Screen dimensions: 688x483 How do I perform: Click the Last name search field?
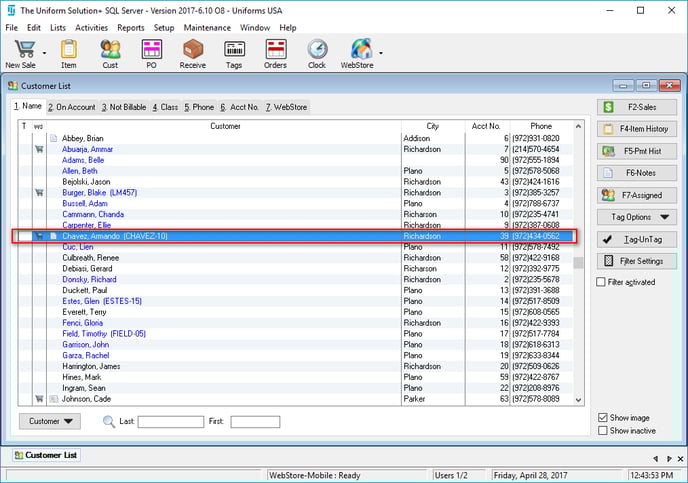170,422
